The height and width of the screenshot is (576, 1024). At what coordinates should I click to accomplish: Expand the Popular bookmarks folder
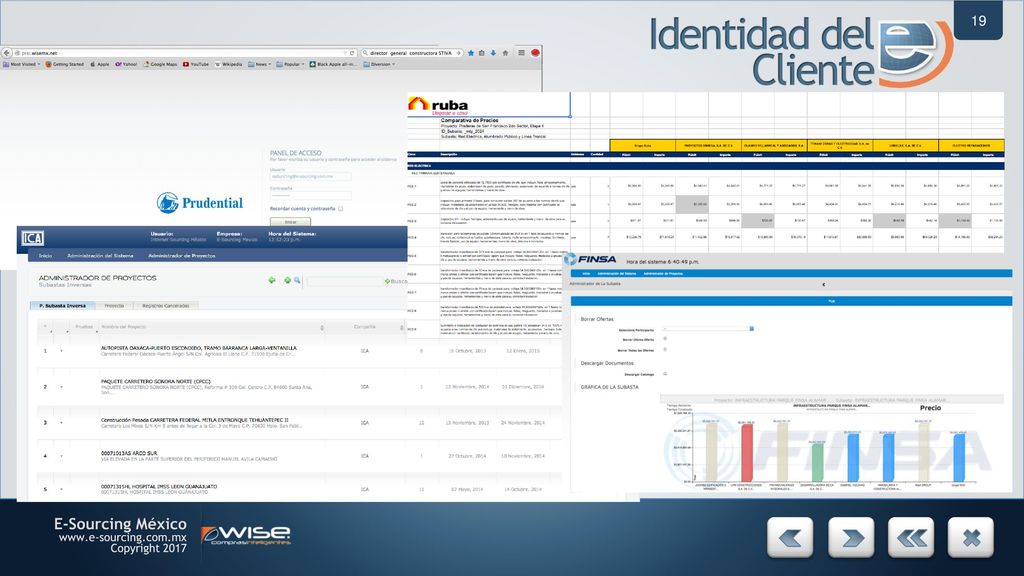click(x=290, y=64)
